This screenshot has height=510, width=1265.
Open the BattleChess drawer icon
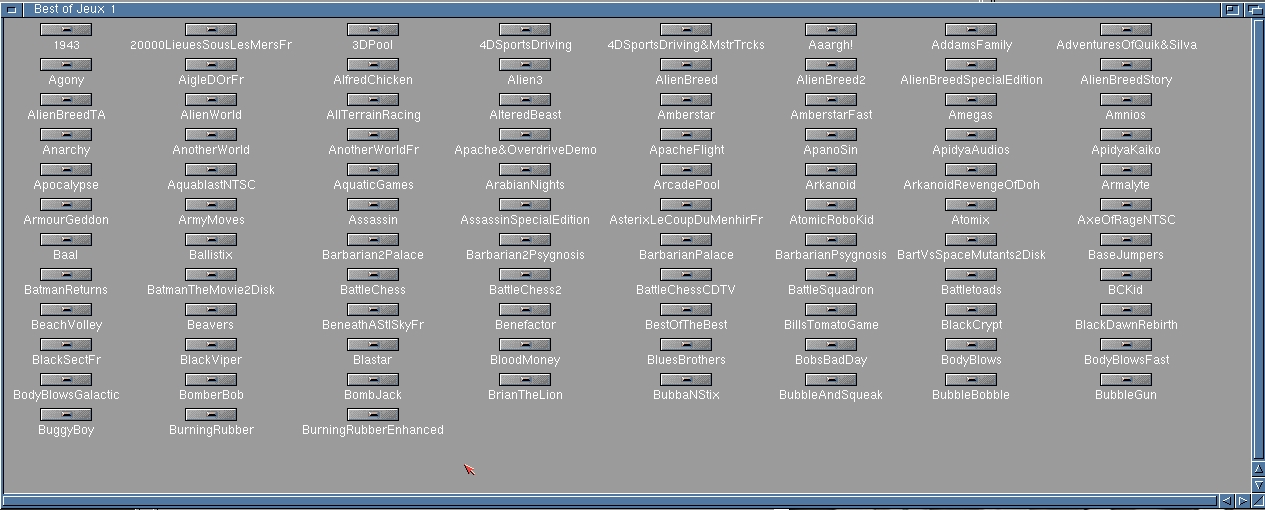373,275
